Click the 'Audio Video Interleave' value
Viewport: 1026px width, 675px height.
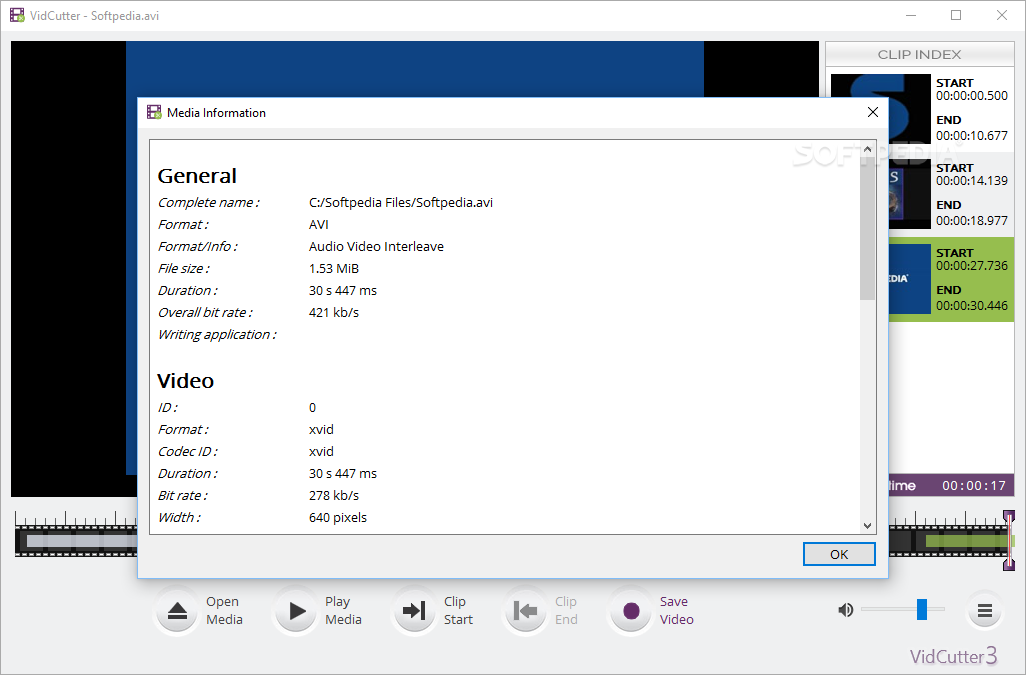pos(376,246)
